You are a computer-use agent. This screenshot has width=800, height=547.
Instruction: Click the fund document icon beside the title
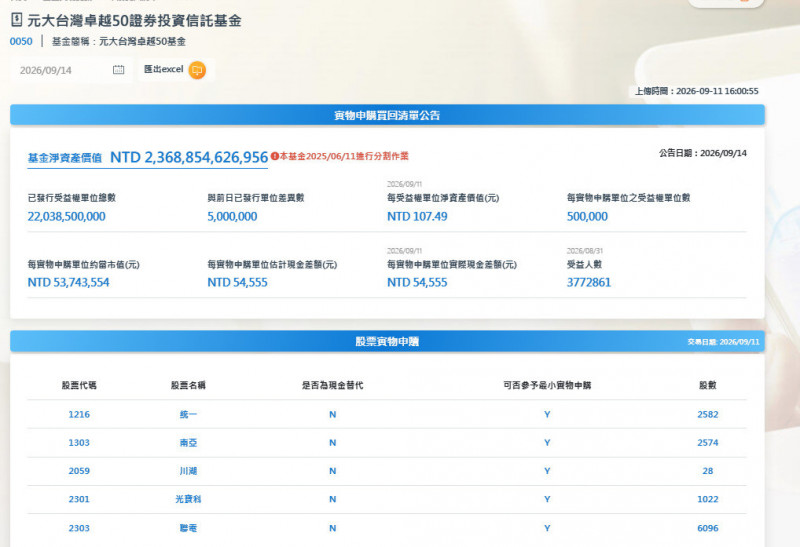pyautogui.click(x=17, y=20)
